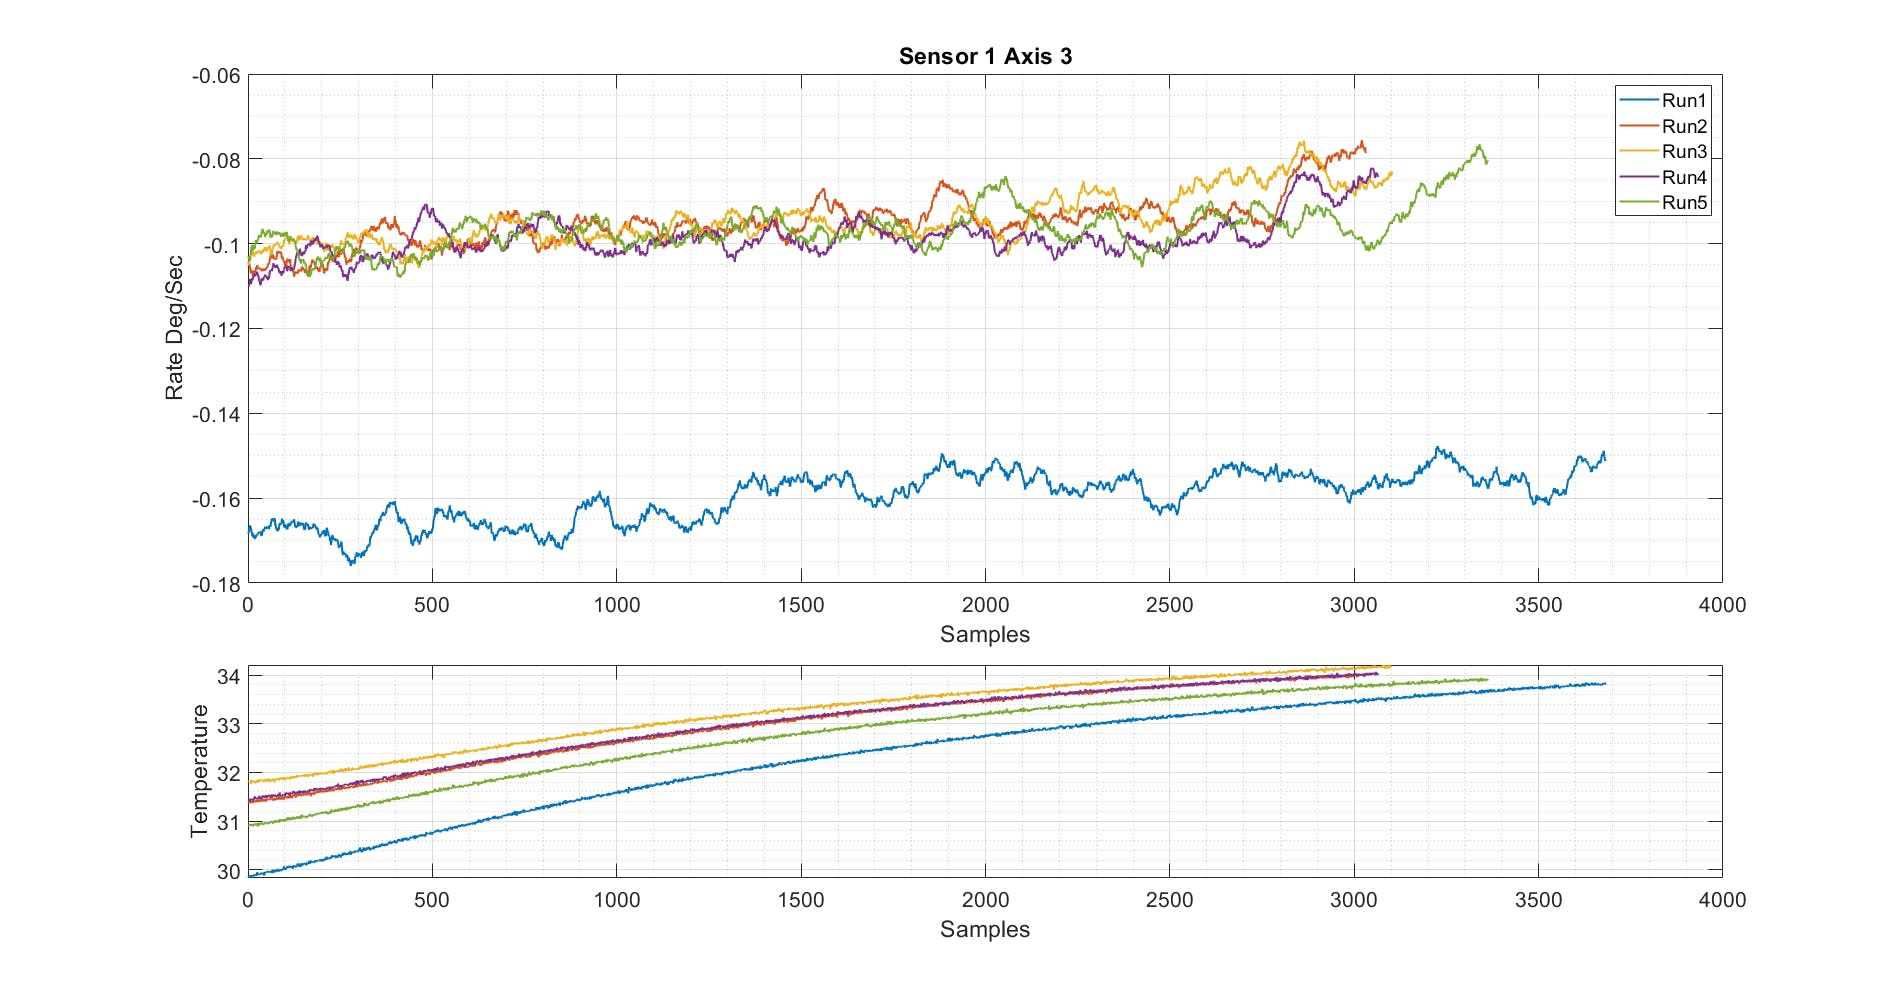The image size is (1904, 987).
Task: Click the 34 tick on temperature axis
Action: point(228,677)
